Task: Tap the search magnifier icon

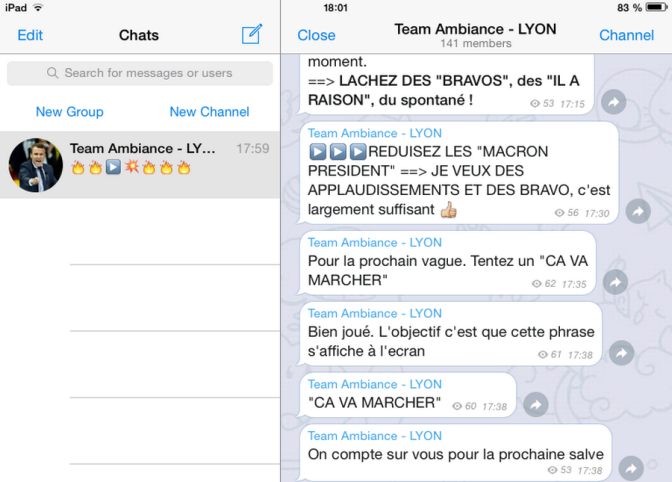Action: 52,73
